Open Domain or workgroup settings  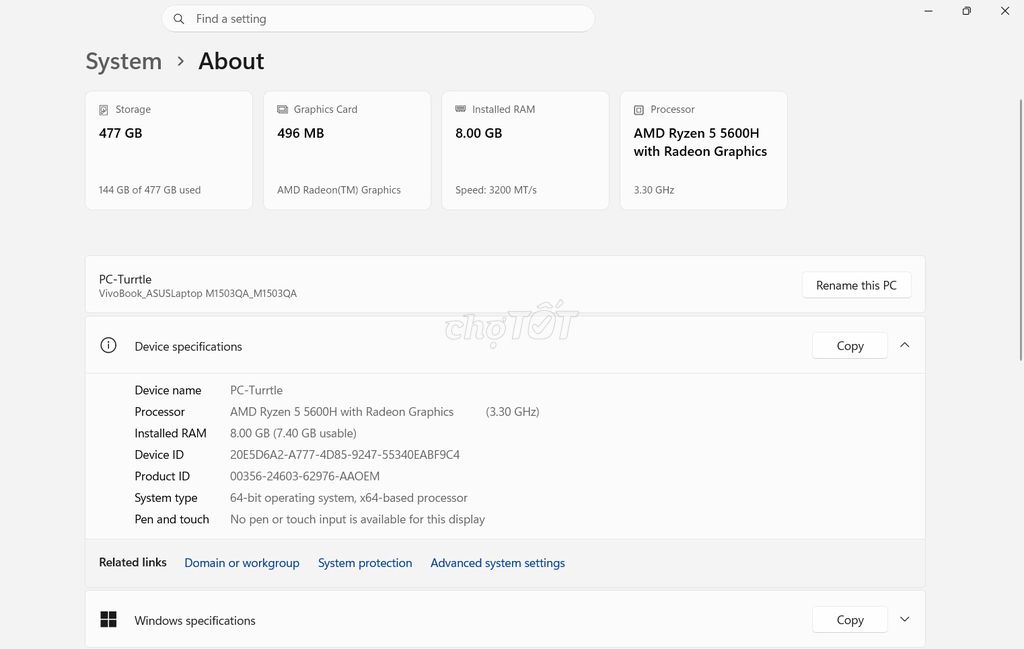pos(242,563)
